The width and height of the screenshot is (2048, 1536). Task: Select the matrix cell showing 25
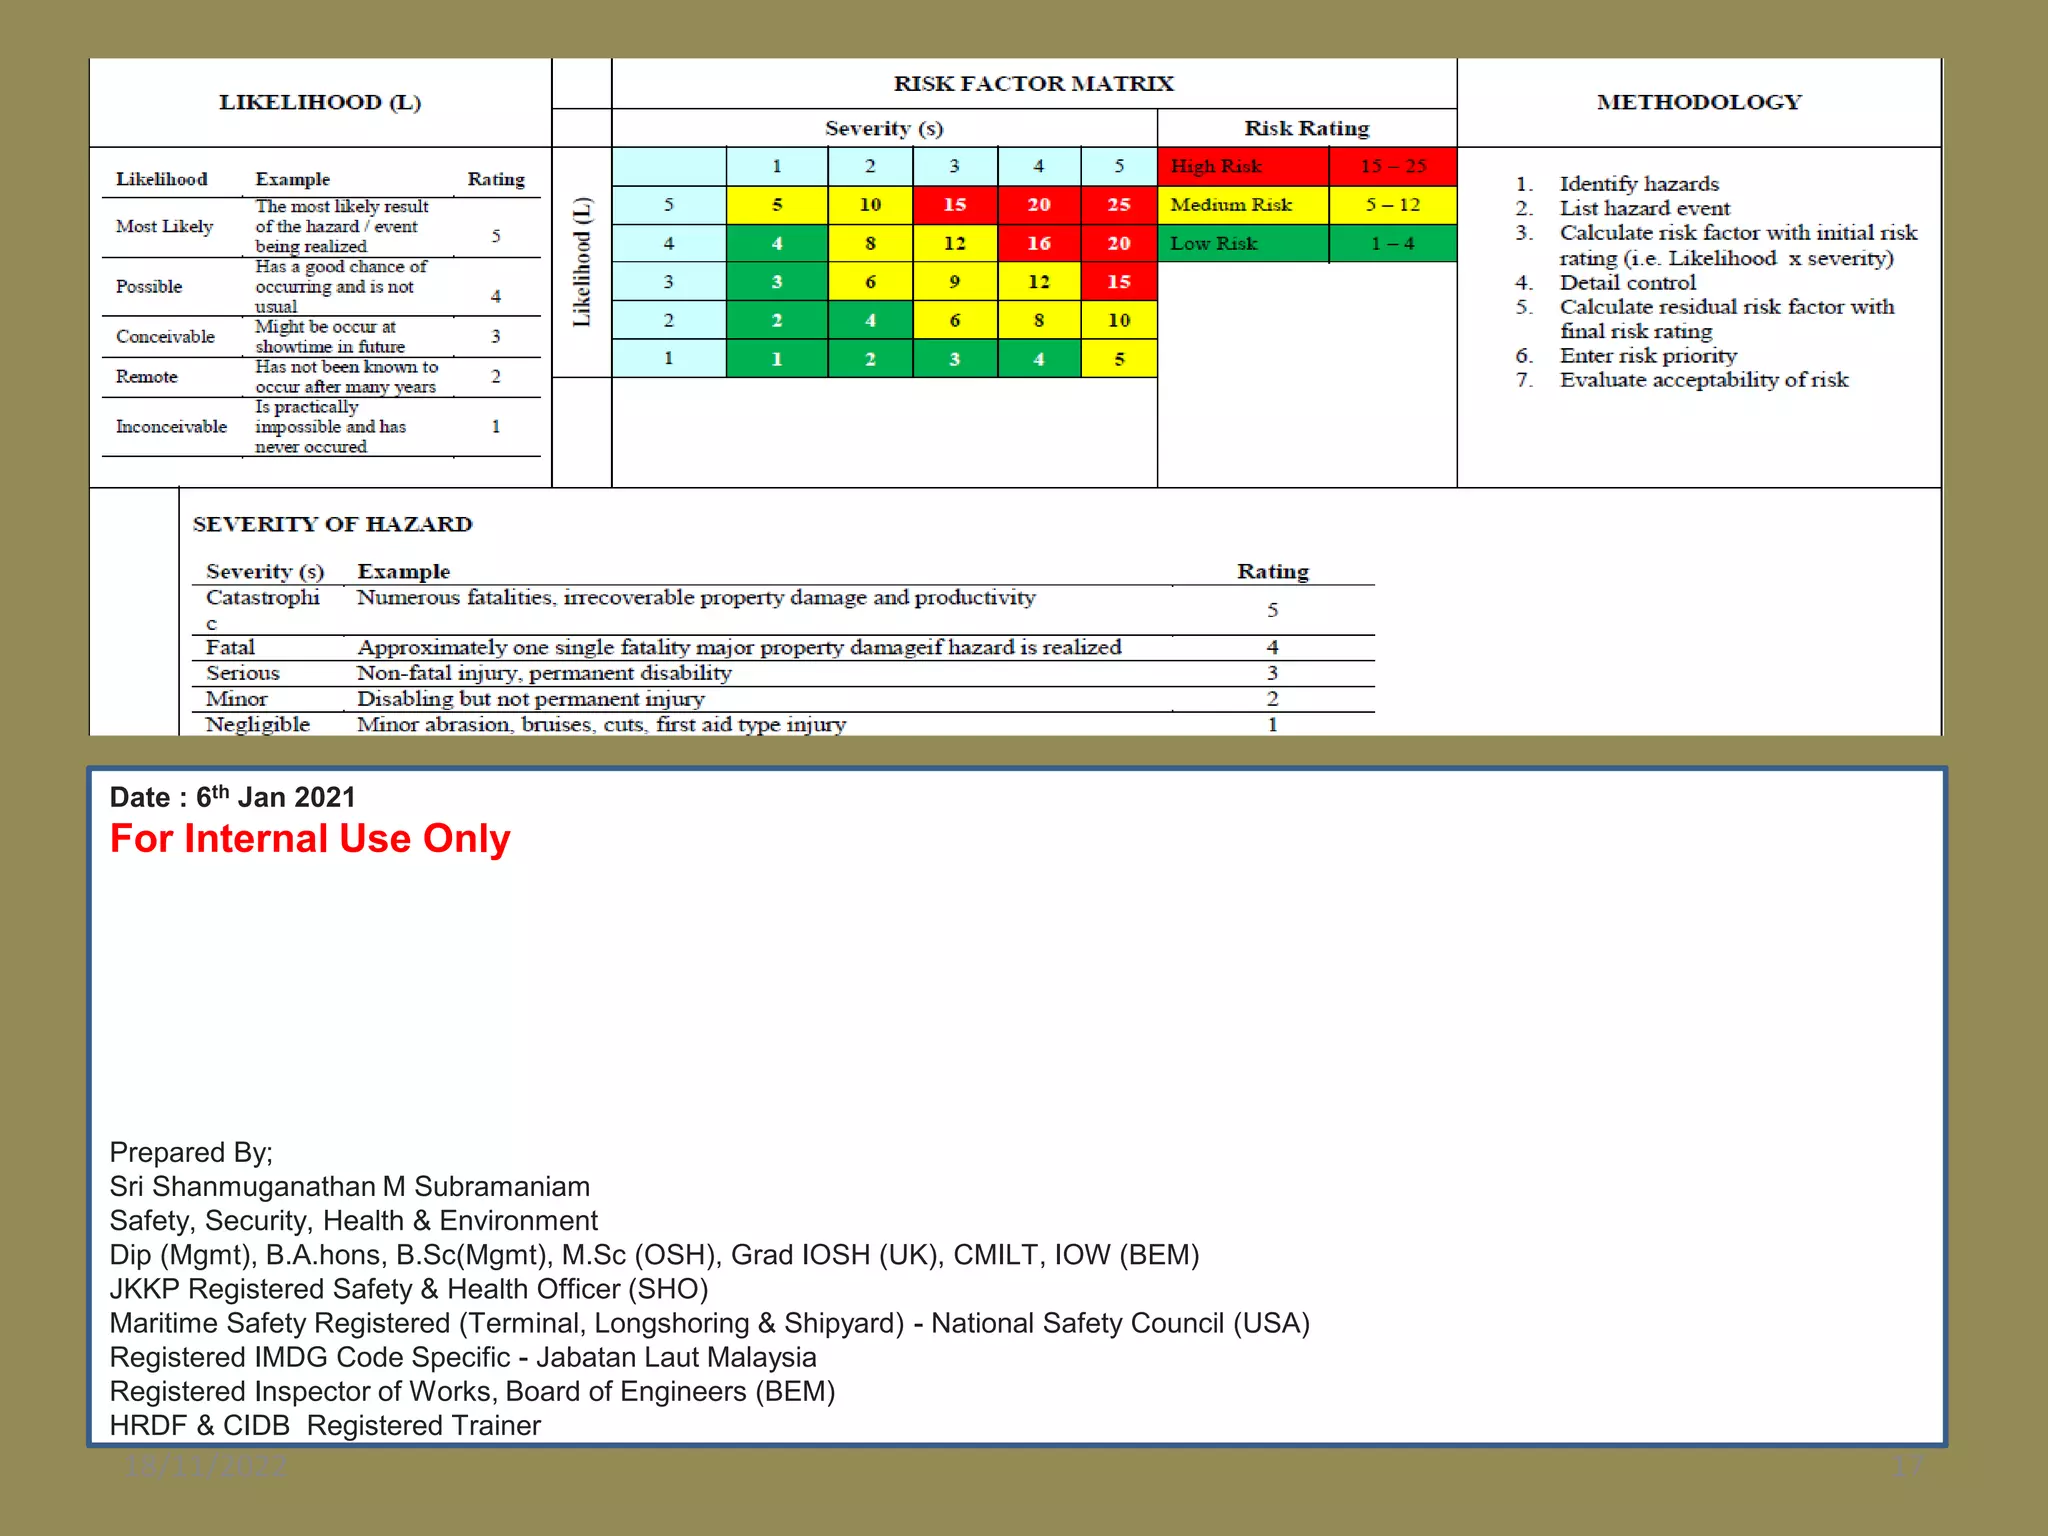click(x=1118, y=205)
